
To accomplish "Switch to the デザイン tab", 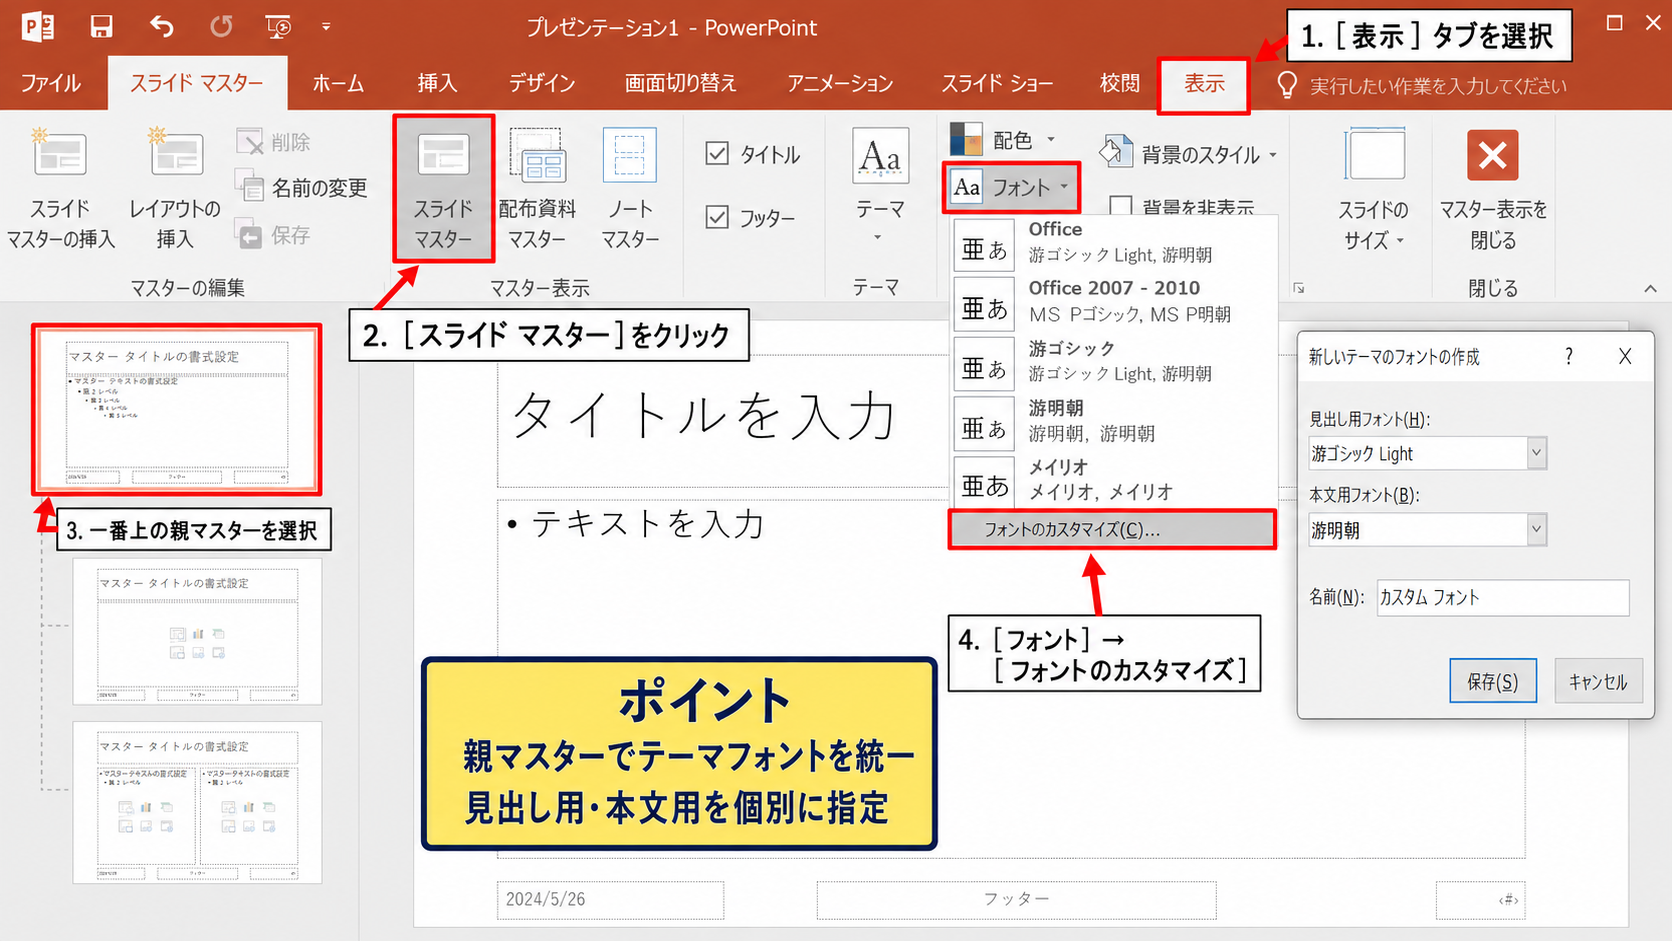I will 542,83.
